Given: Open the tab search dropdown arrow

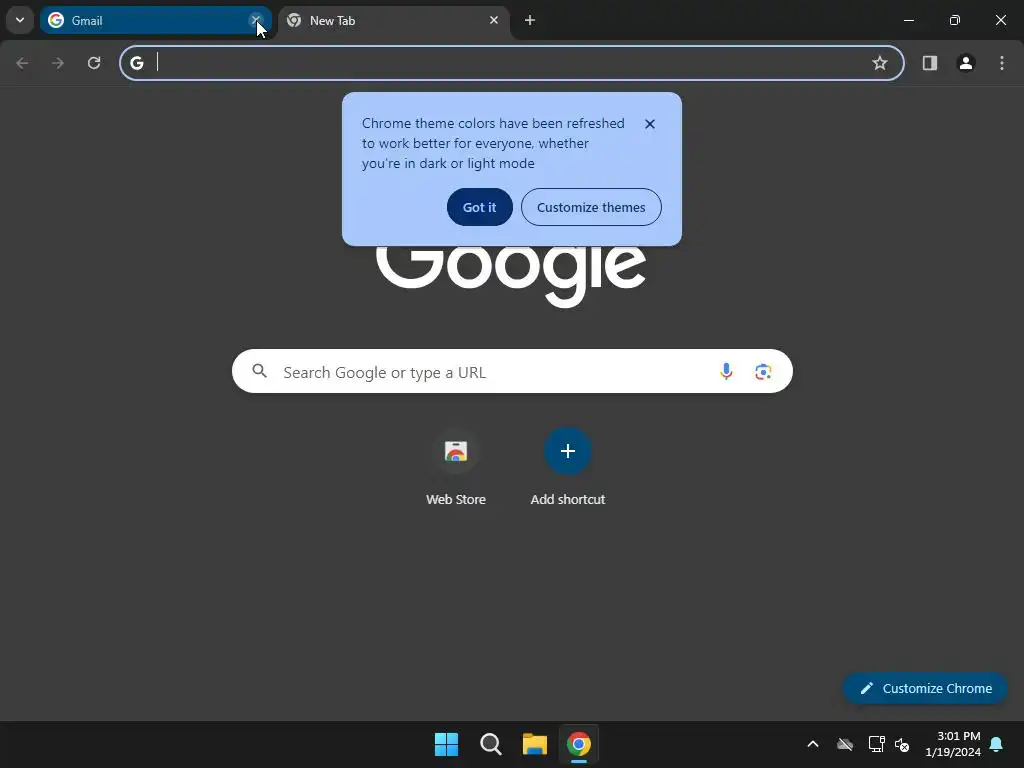Looking at the screenshot, I should click(20, 20).
